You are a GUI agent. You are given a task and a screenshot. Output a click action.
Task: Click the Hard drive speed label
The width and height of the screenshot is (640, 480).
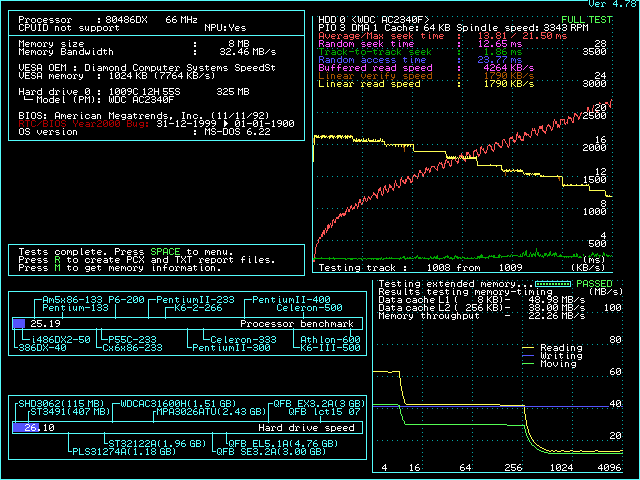coord(306,428)
